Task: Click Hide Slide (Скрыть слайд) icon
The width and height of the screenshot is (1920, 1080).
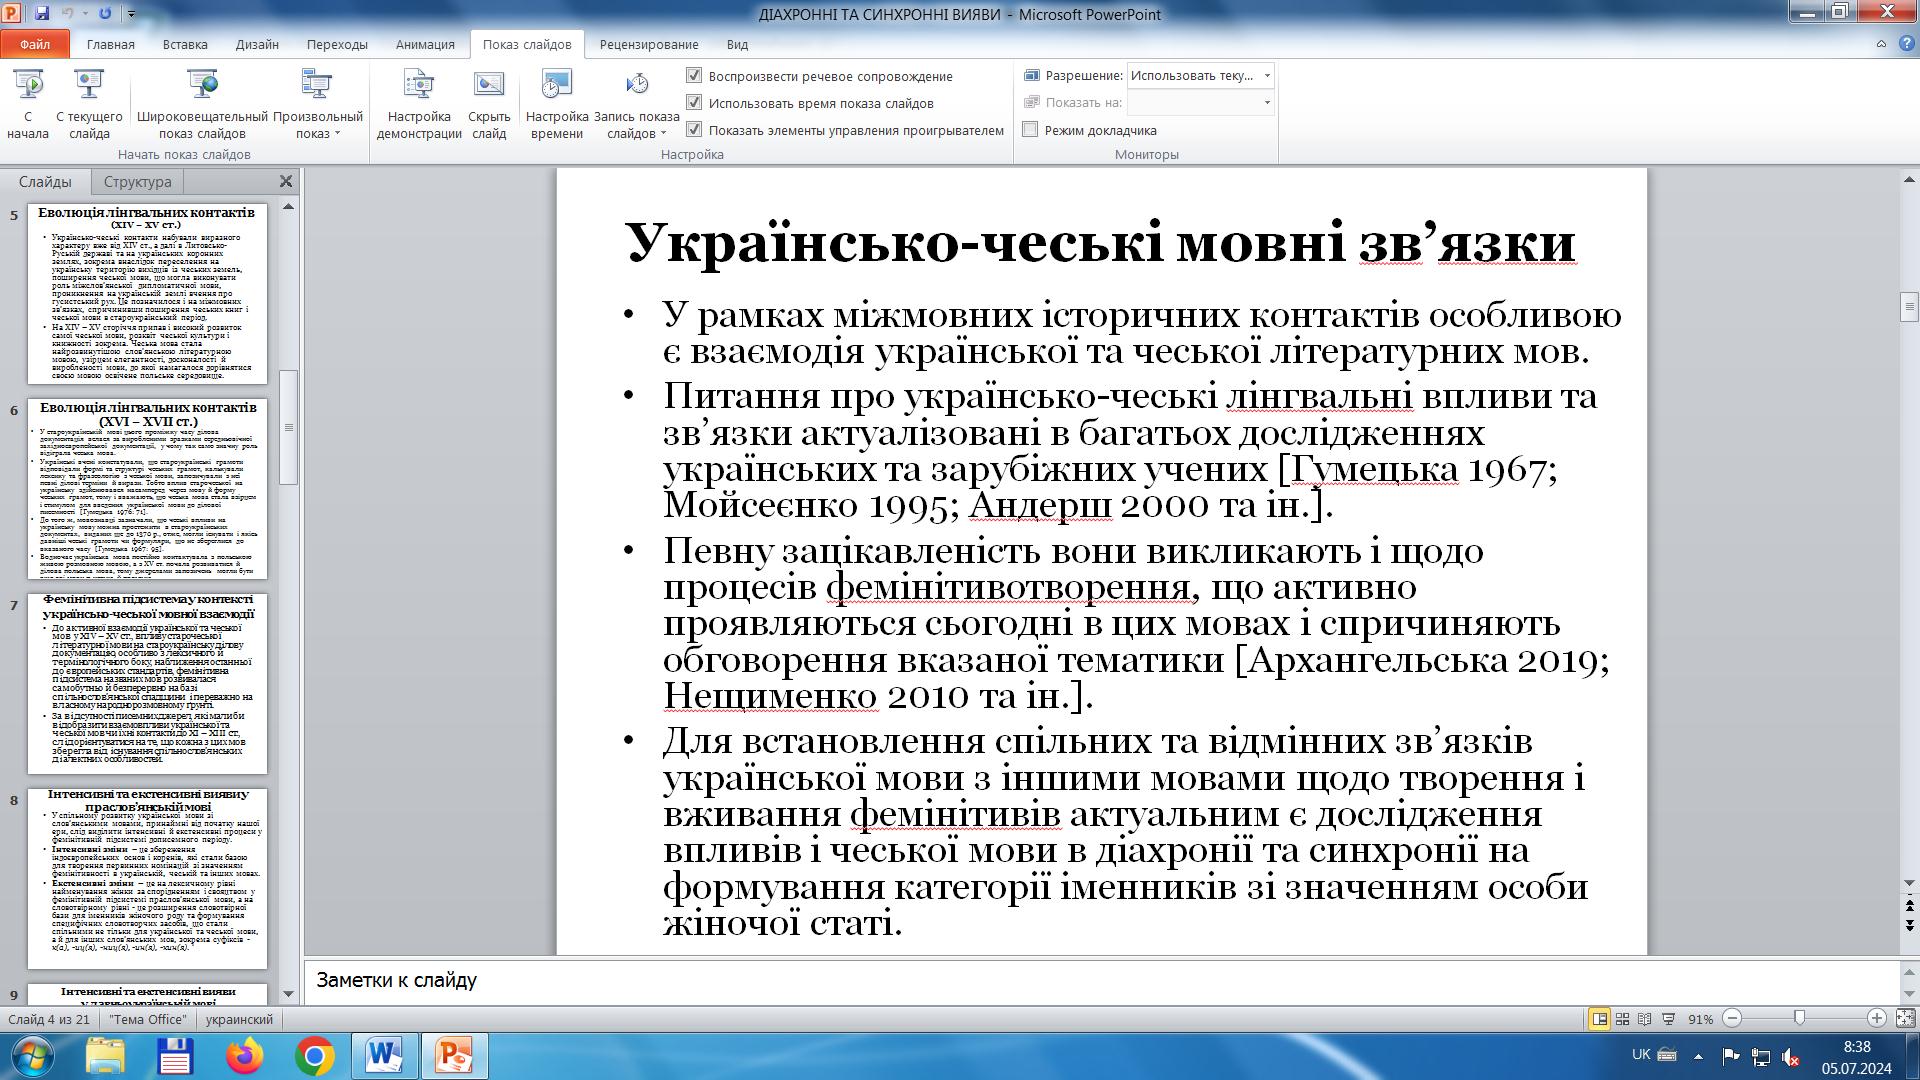Action: 489,86
